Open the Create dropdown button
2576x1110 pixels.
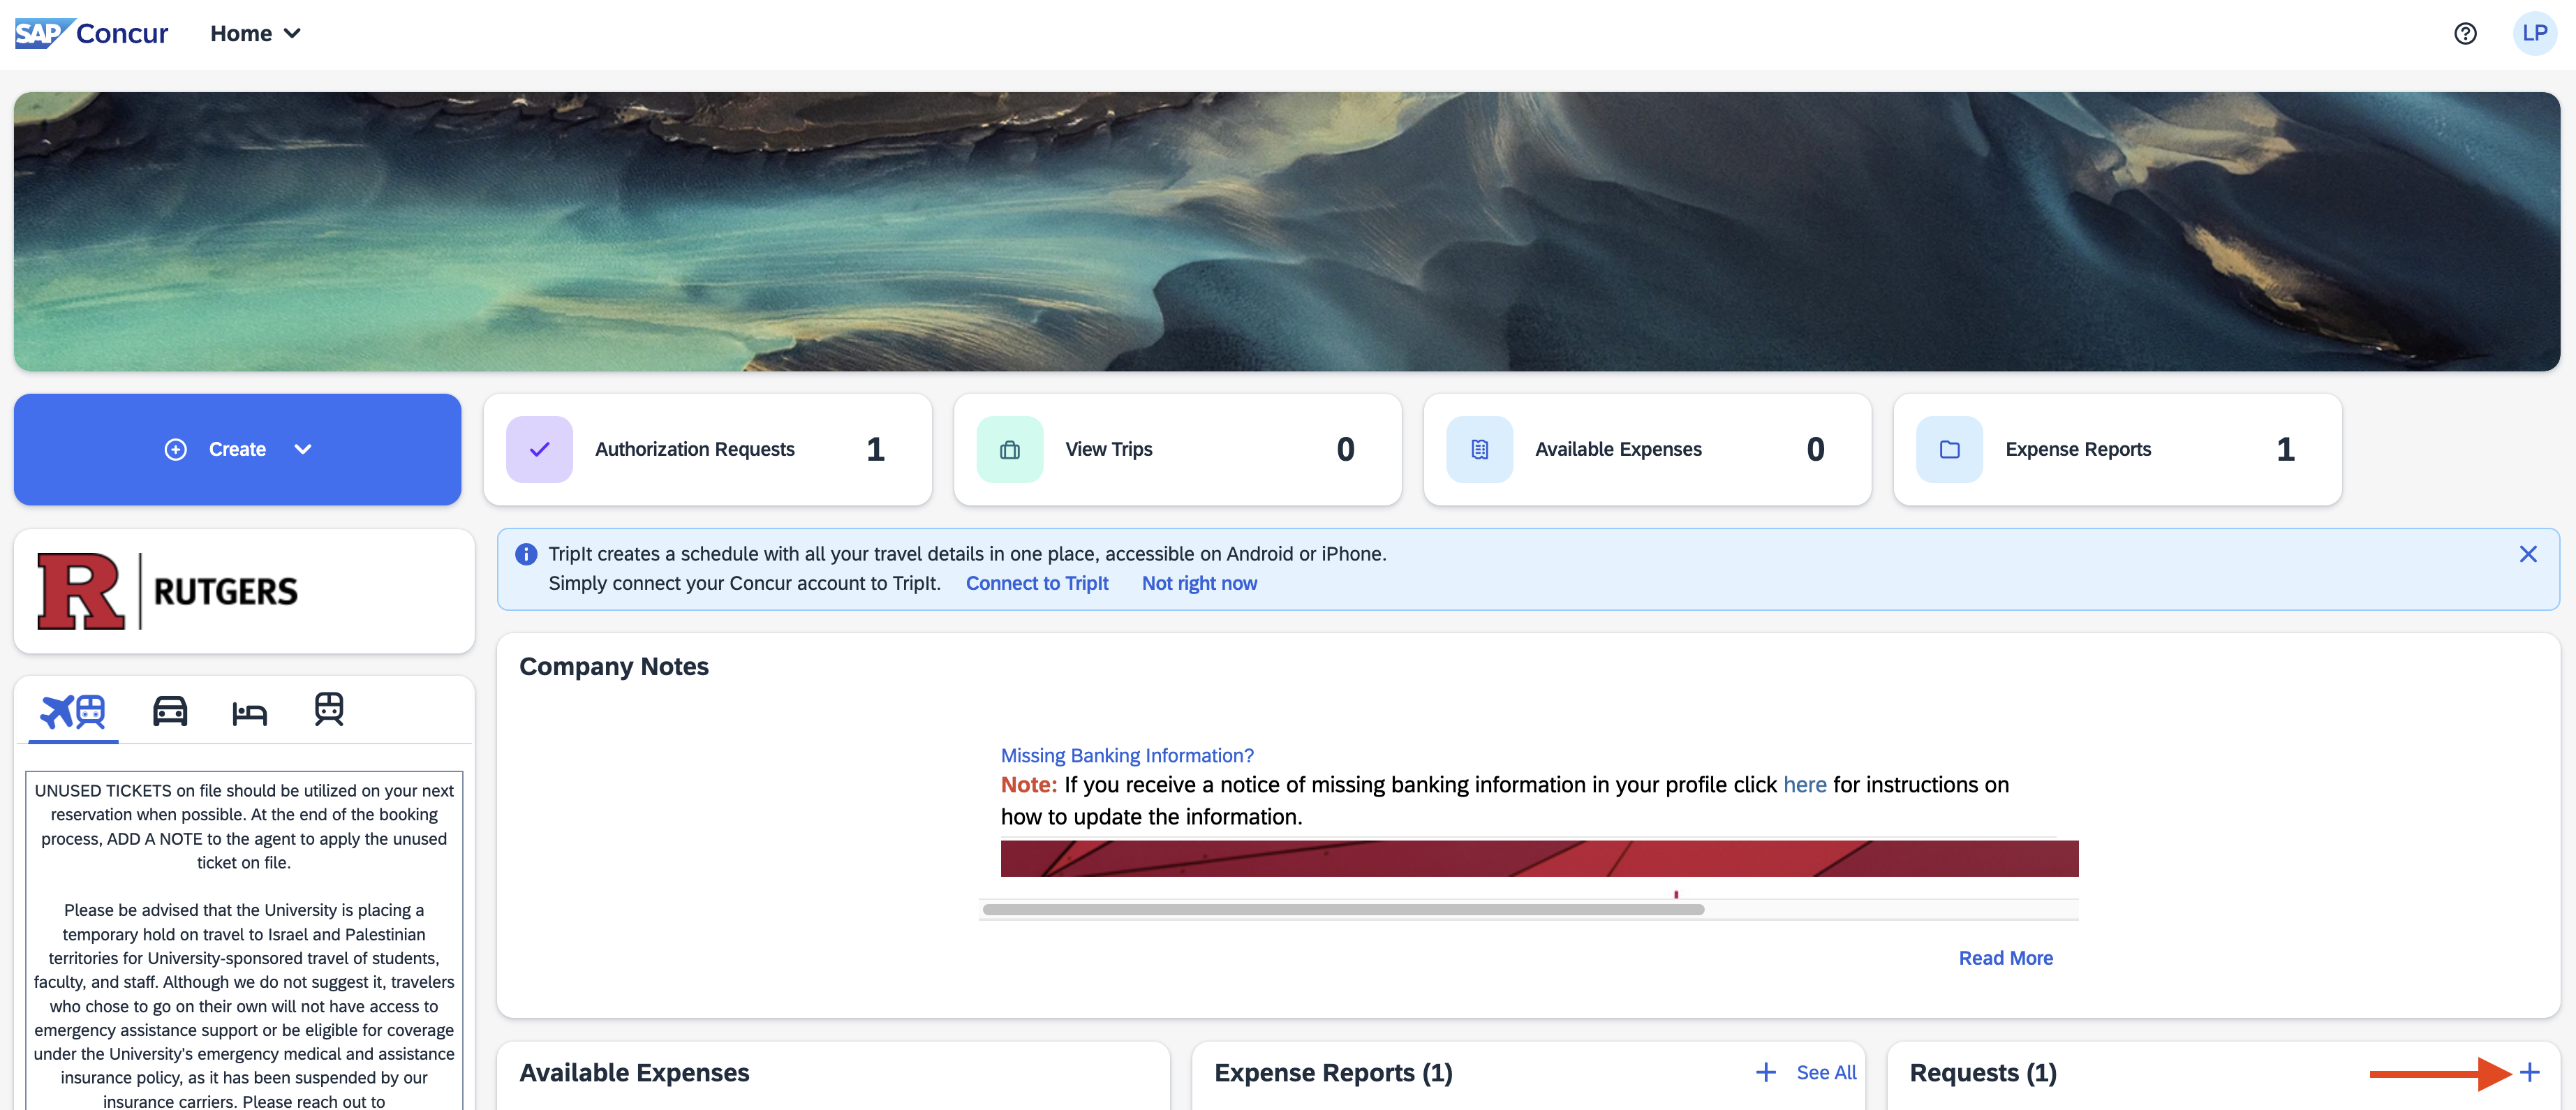238,450
